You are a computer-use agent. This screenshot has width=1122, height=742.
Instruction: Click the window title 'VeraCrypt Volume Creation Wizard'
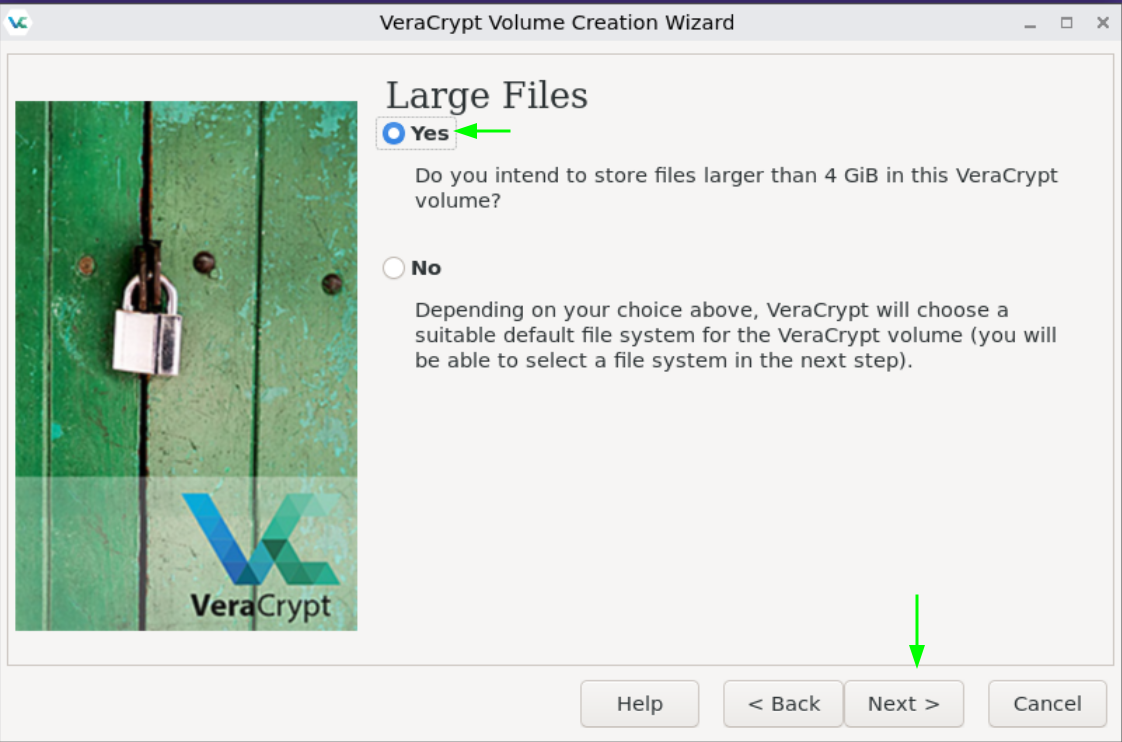[557, 23]
